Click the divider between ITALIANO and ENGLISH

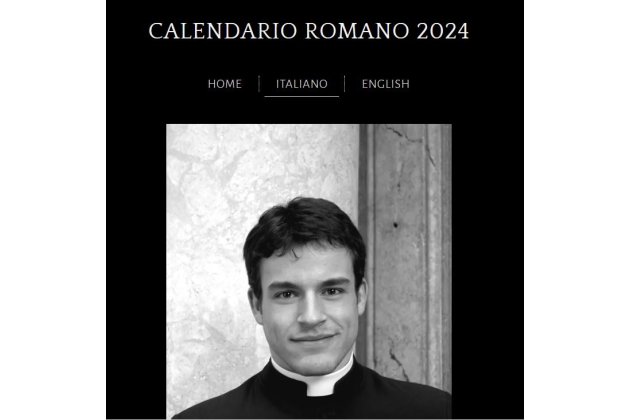click(345, 84)
